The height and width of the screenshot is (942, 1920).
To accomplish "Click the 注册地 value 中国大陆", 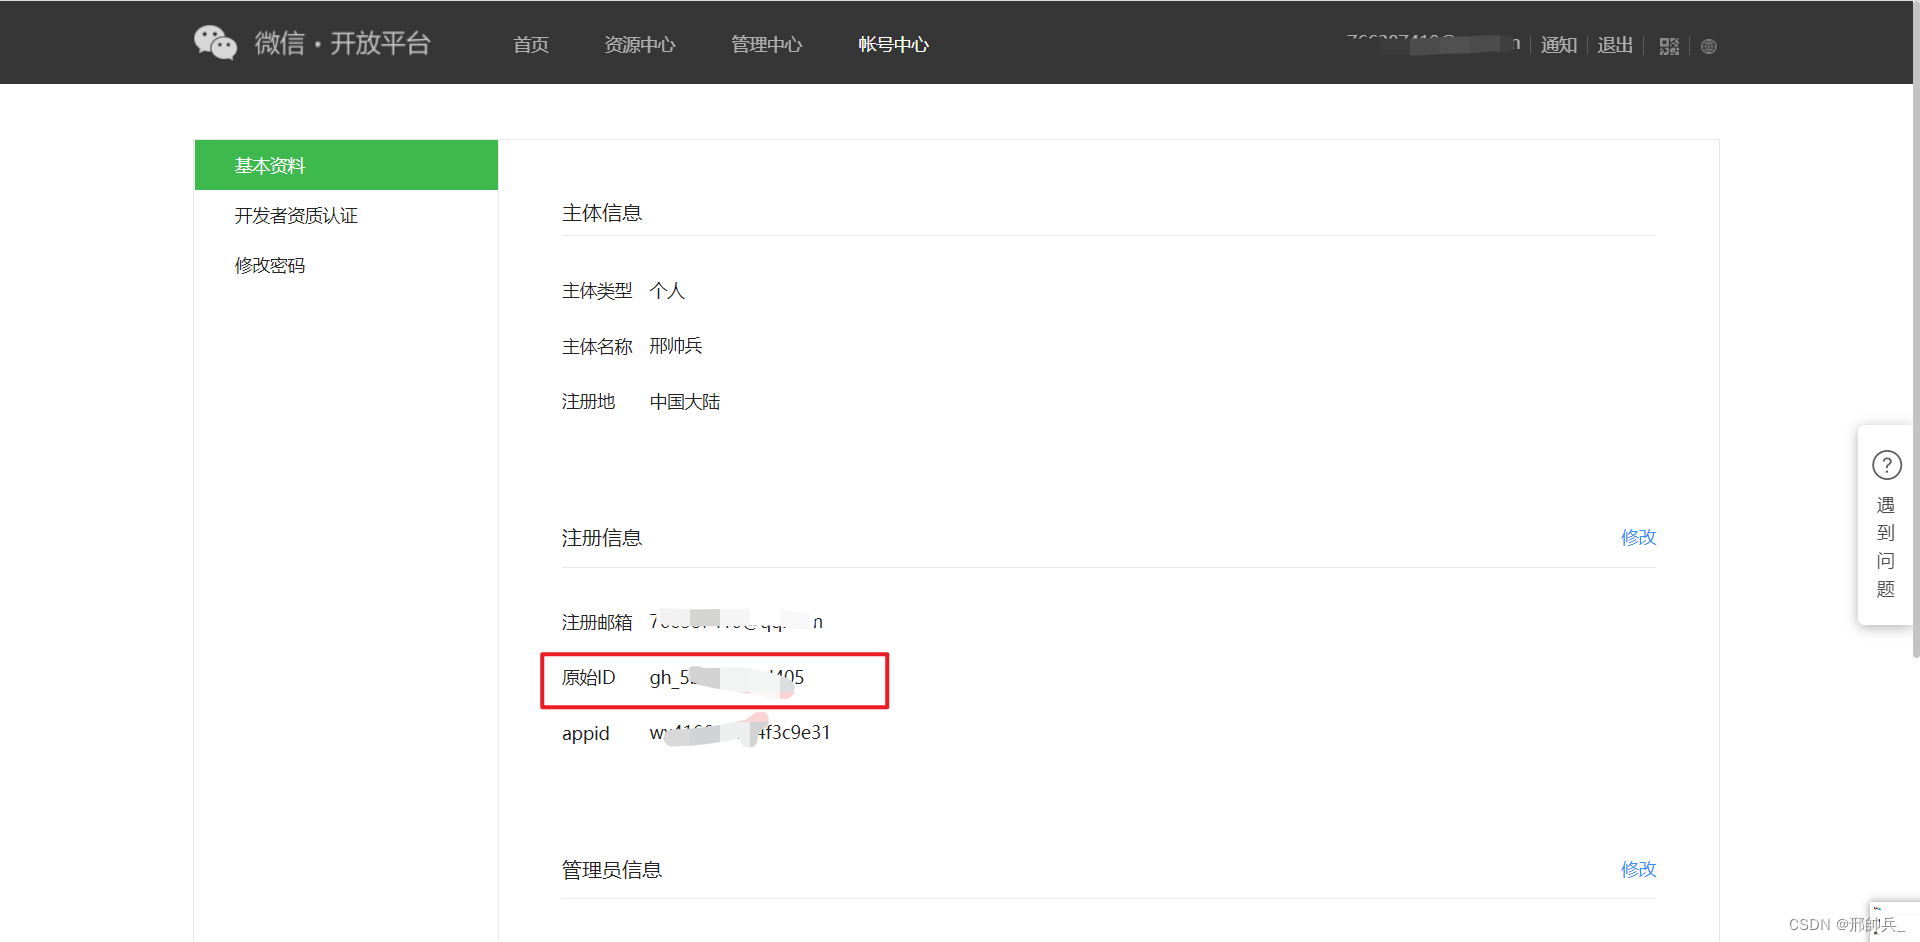I will point(685,402).
